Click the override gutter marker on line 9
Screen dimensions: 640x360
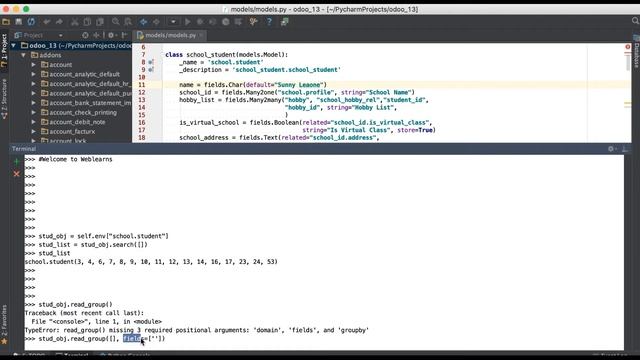pos(151,70)
